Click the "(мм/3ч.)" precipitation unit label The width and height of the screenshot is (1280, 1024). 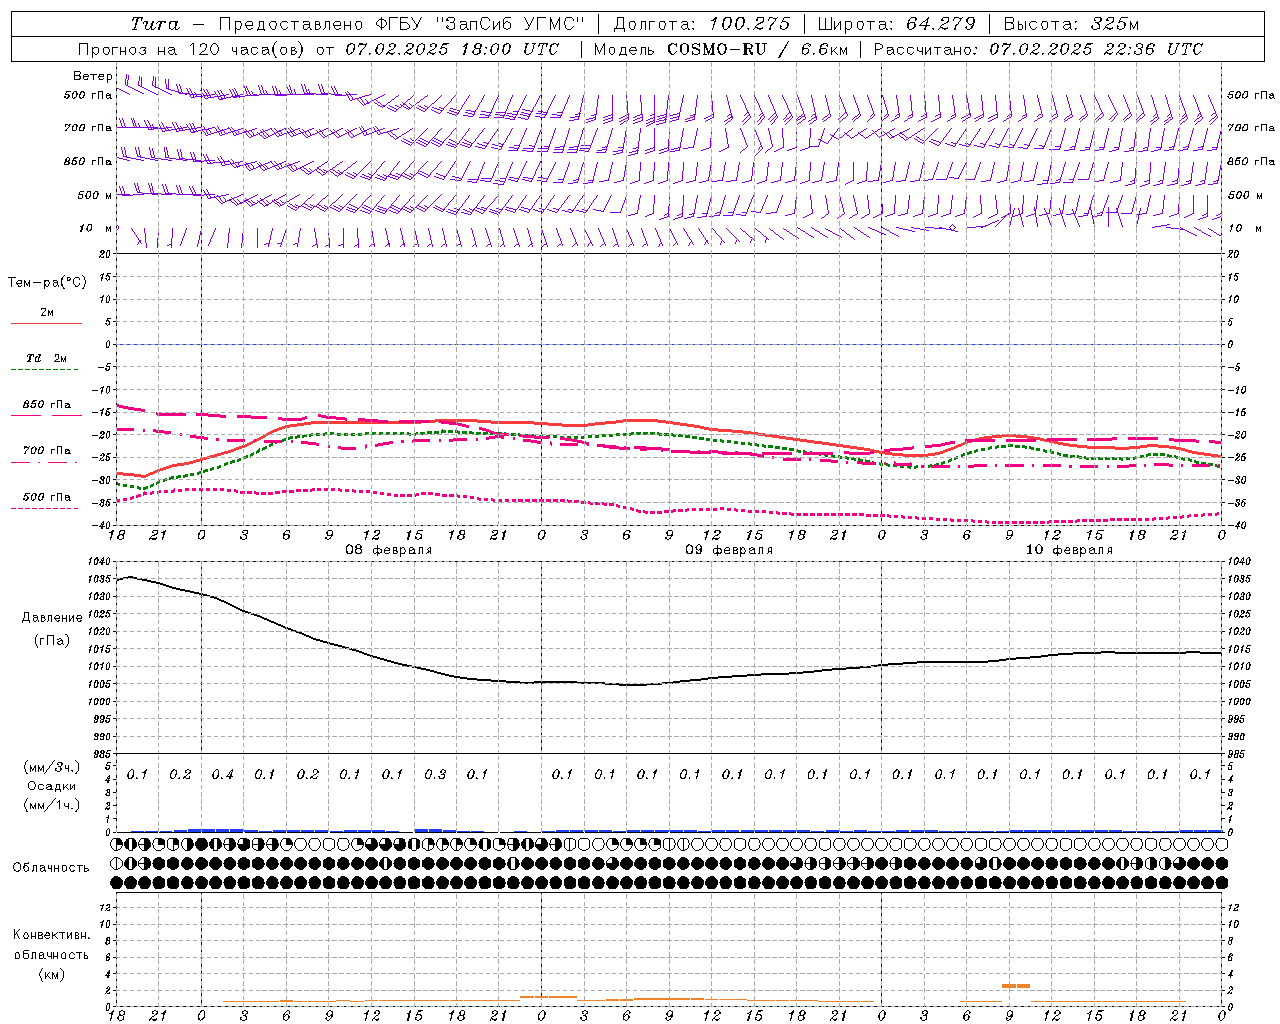[x=52, y=767]
